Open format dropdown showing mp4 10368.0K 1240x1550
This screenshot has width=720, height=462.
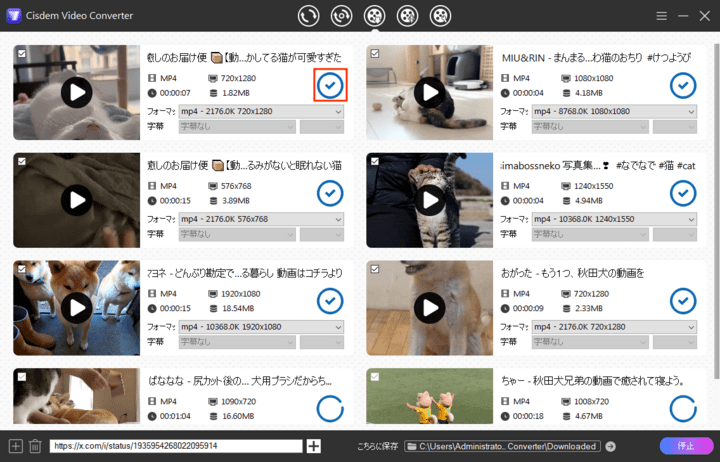tap(612, 219)
